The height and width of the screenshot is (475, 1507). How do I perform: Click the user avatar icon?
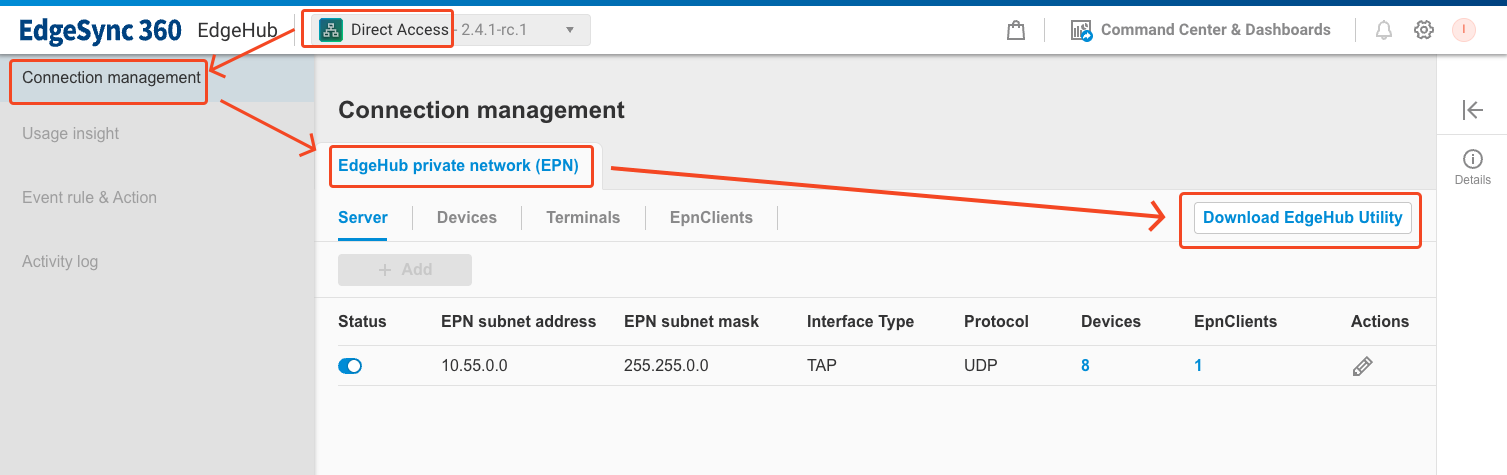[1464, 30]
